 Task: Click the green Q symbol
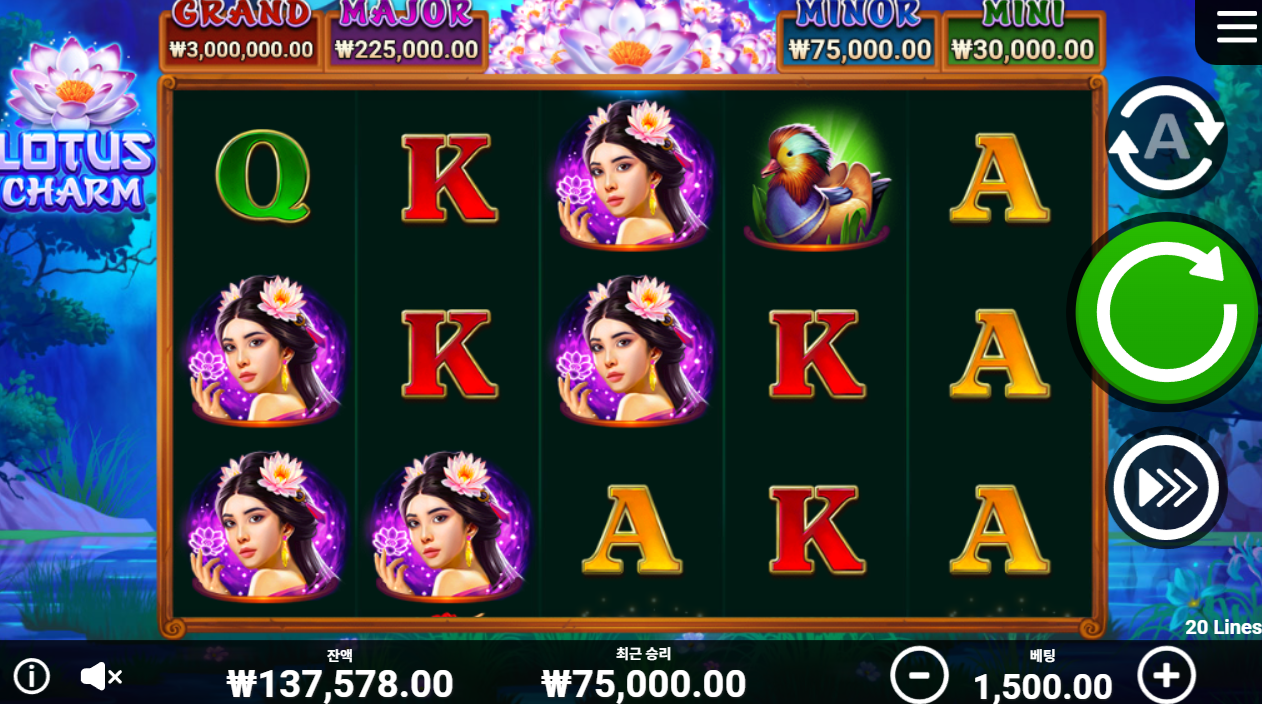click(263, 177)
